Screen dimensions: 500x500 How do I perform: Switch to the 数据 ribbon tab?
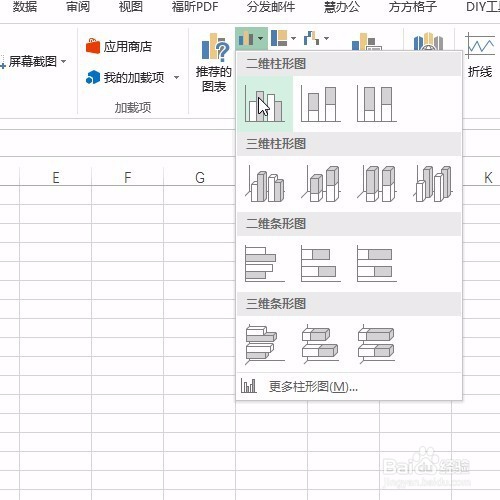coord(25,7)
